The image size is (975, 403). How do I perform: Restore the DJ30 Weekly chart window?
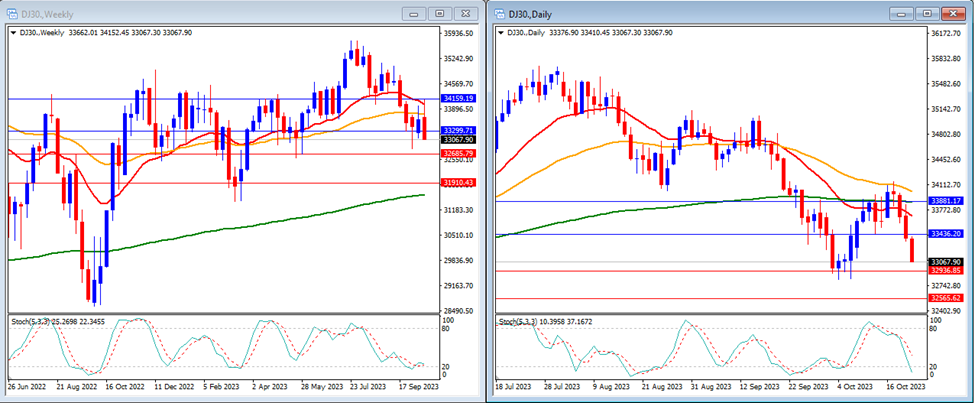440,13
